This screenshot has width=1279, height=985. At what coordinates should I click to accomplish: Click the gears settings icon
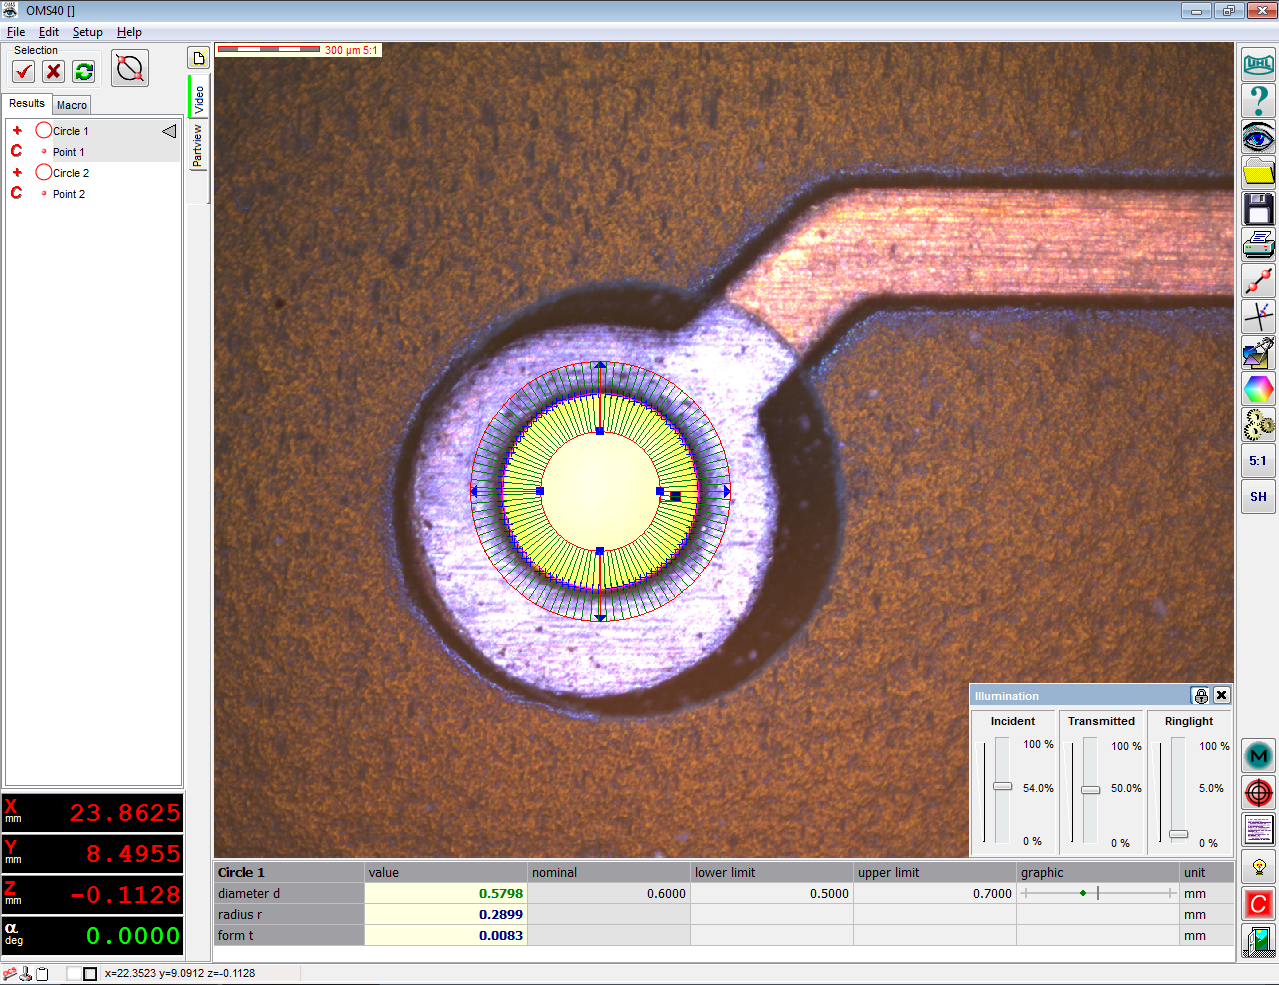tap(1258, 424)
